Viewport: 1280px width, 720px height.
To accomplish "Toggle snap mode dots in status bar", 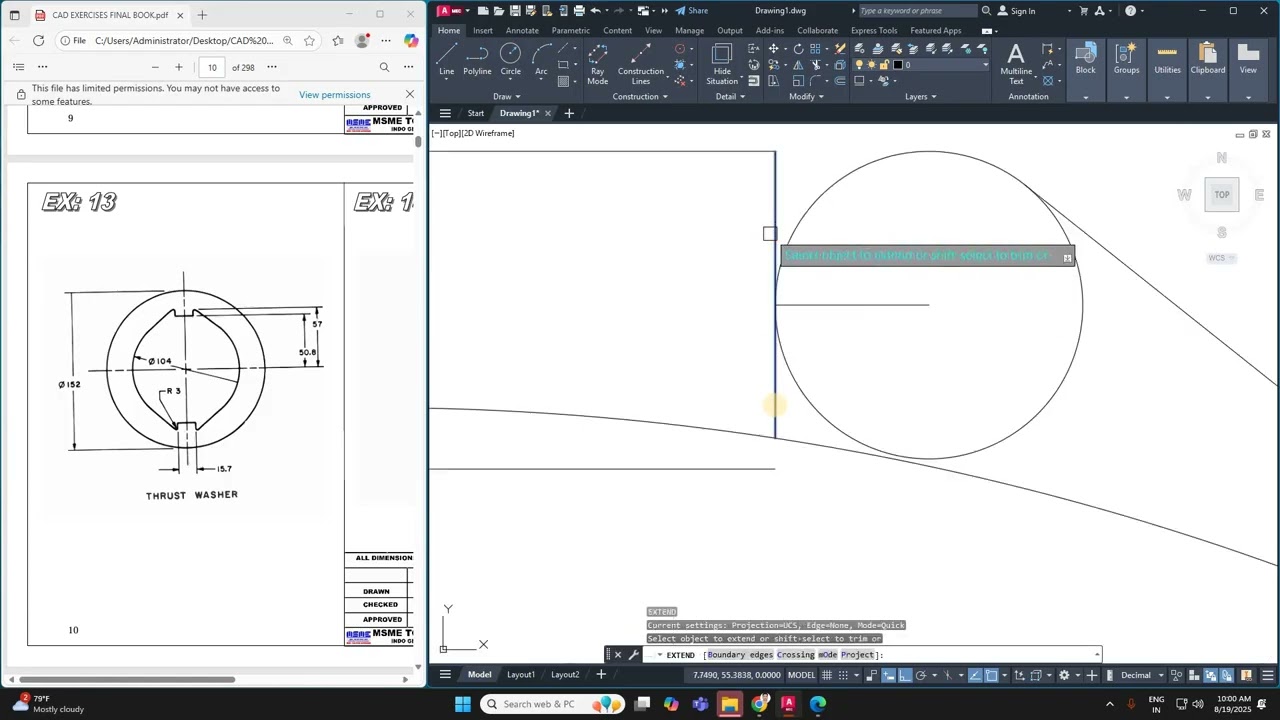I will pyautogui.click(x=843, y=675).
